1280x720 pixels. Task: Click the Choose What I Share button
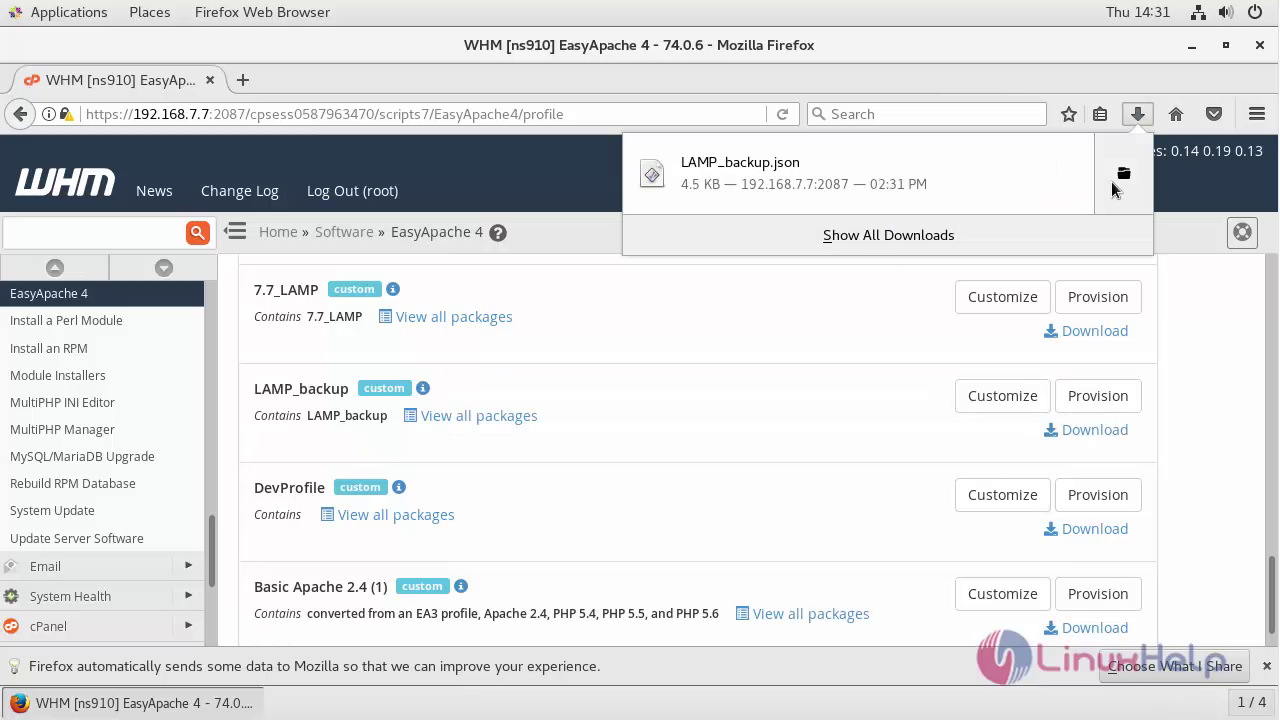coord(1175,666)
